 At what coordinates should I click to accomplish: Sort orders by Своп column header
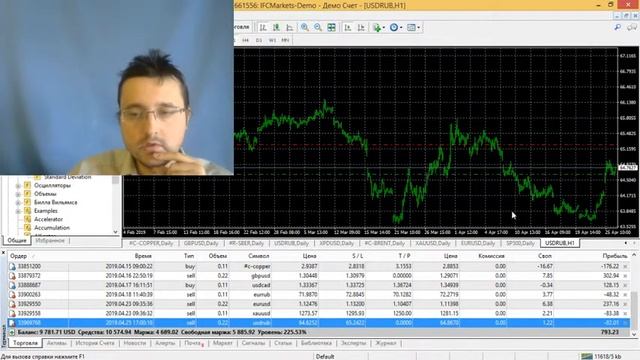[x=544, y=256]
